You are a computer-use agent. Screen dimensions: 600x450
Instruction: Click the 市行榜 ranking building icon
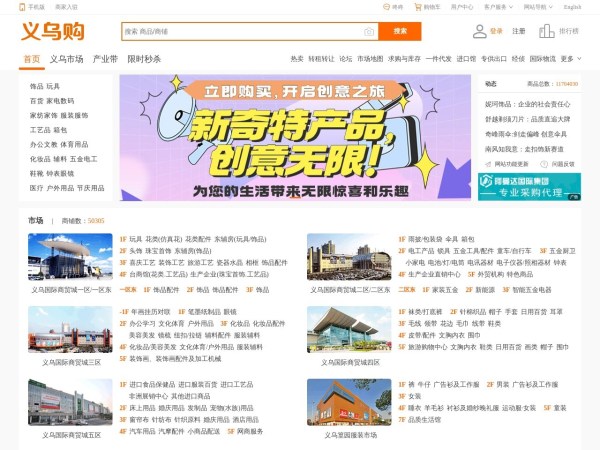pos(547,31)
